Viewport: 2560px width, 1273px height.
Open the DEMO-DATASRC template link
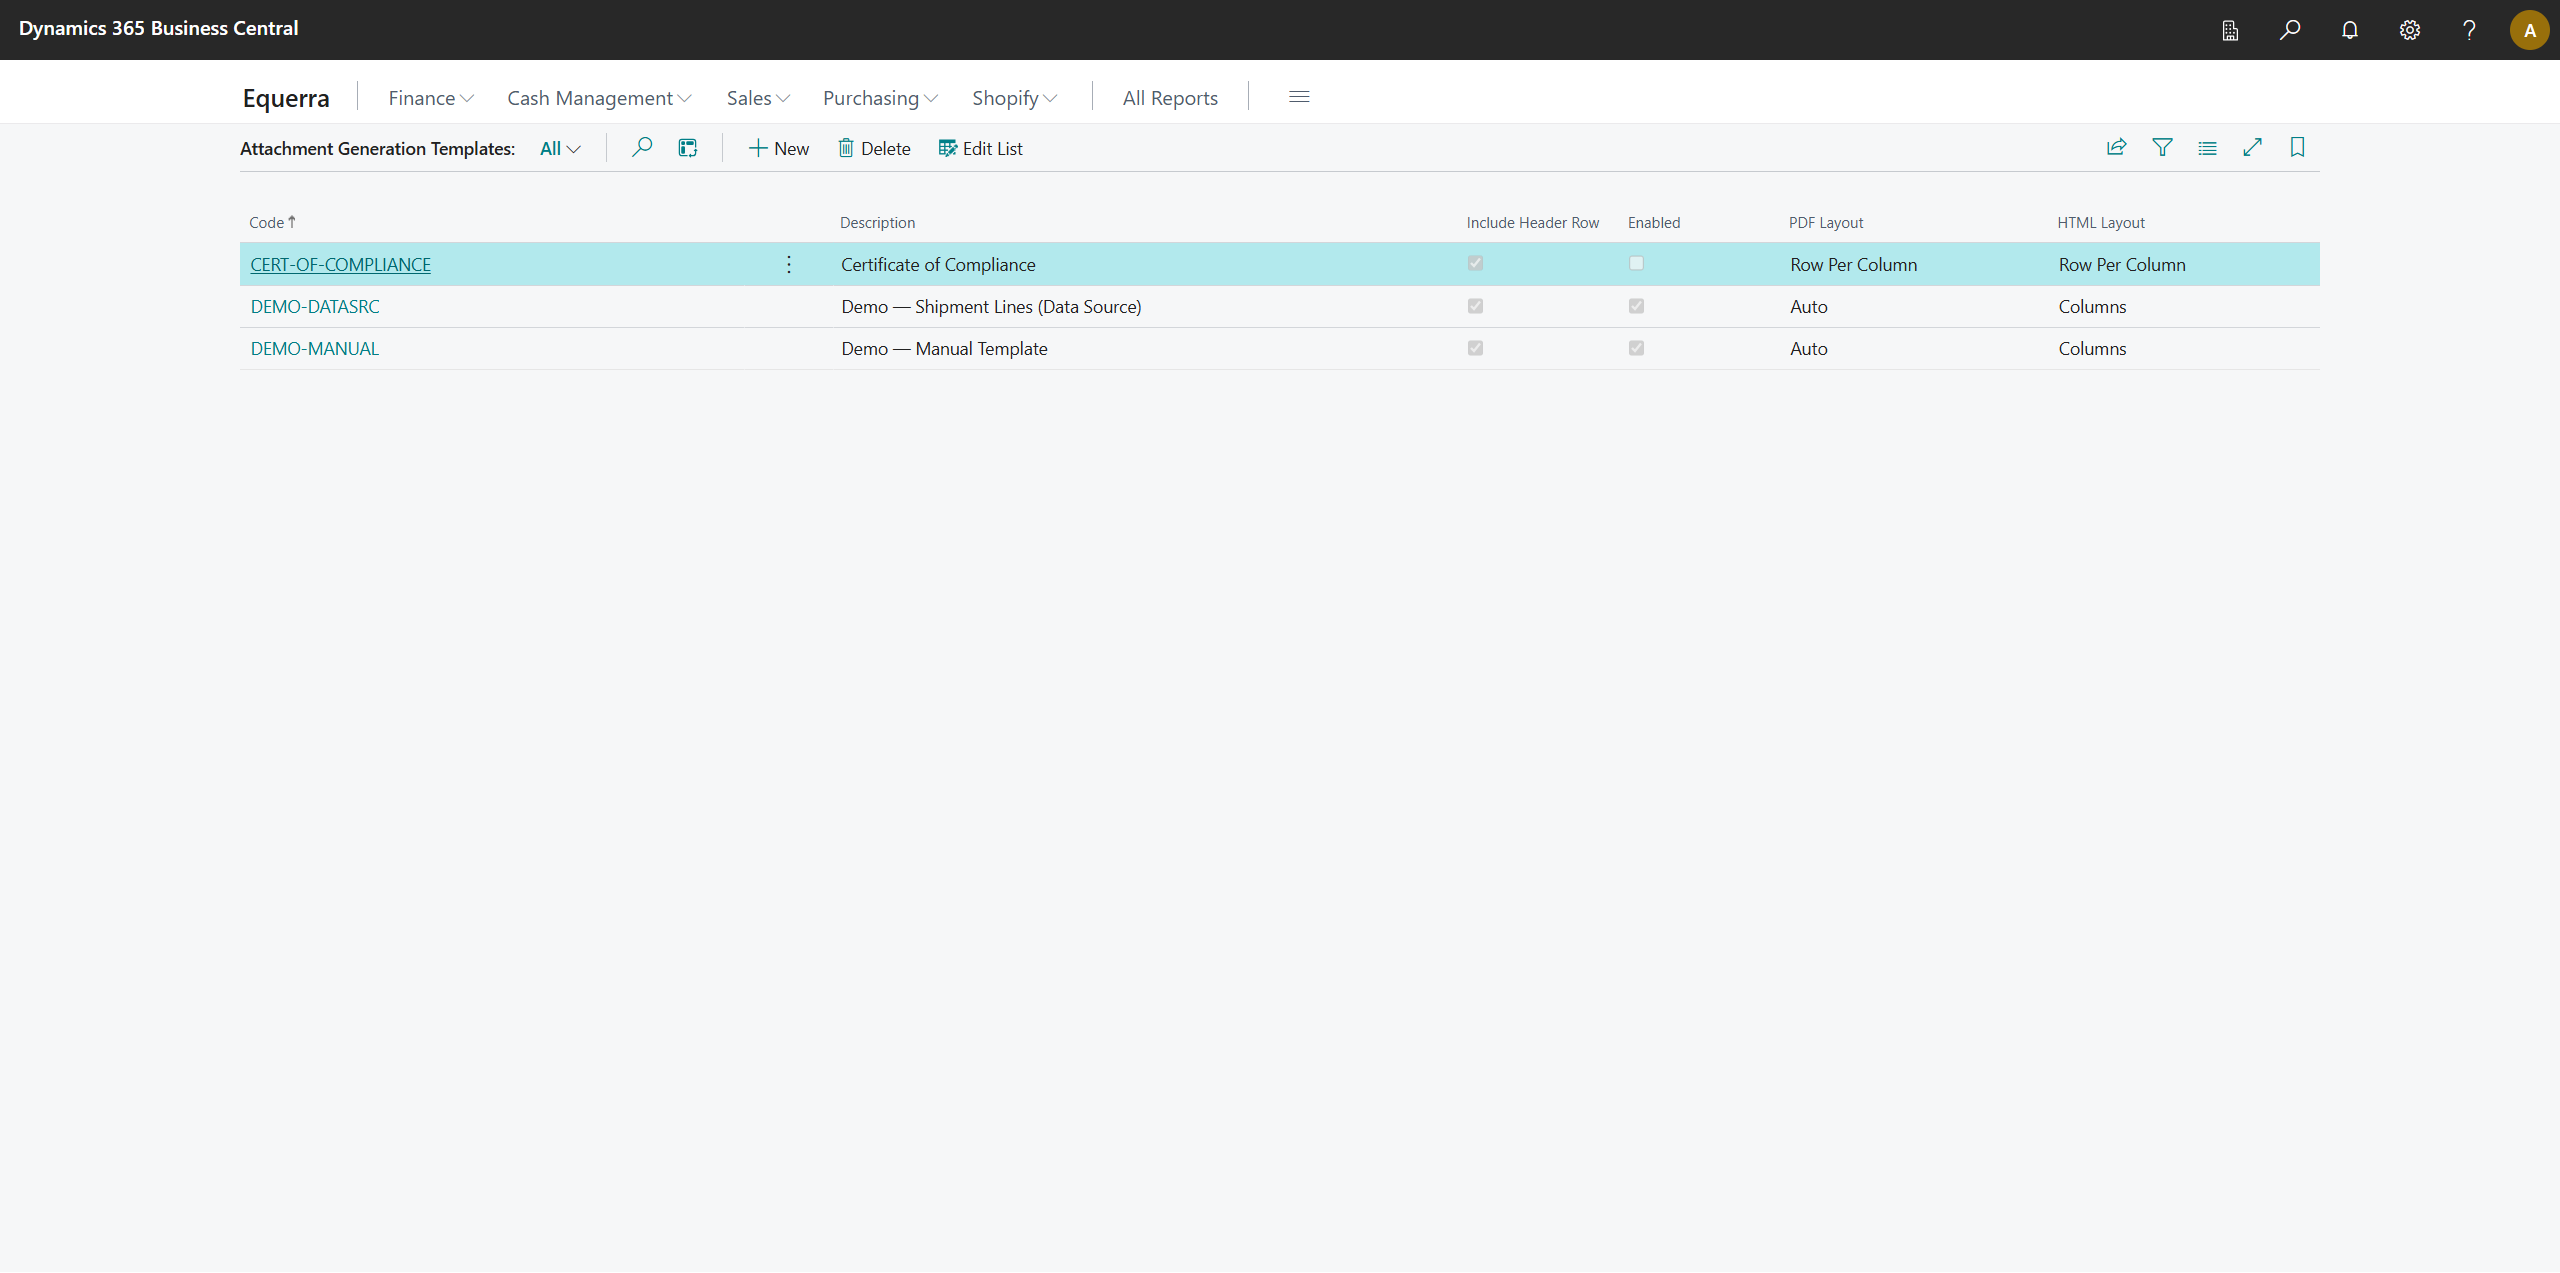315,306
